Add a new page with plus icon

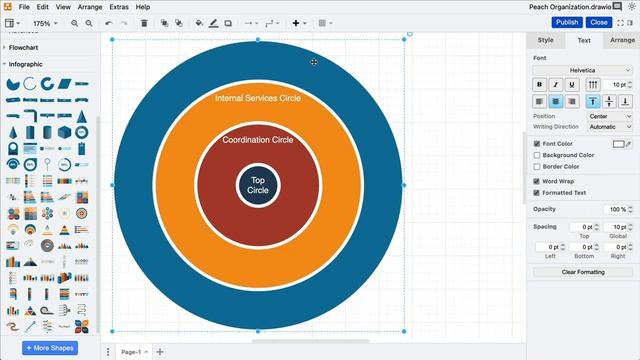(160, 352)
